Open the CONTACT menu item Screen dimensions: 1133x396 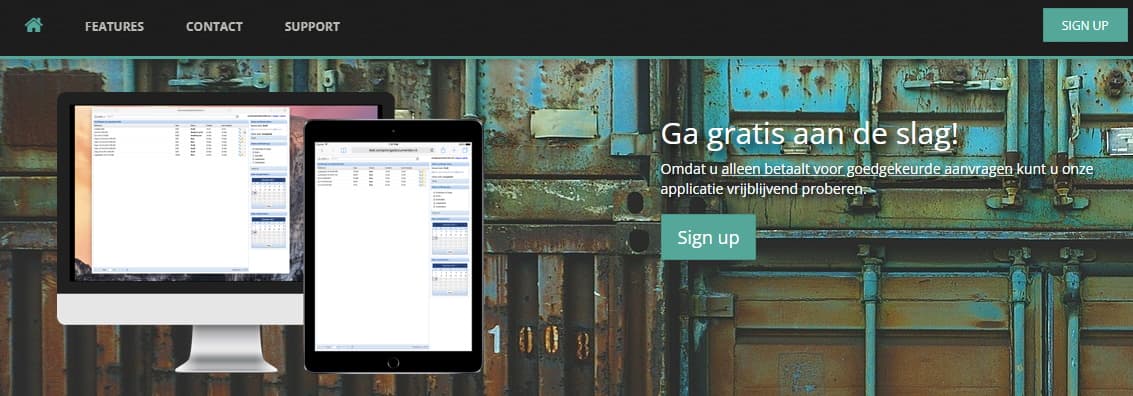(x=214, y=27)
